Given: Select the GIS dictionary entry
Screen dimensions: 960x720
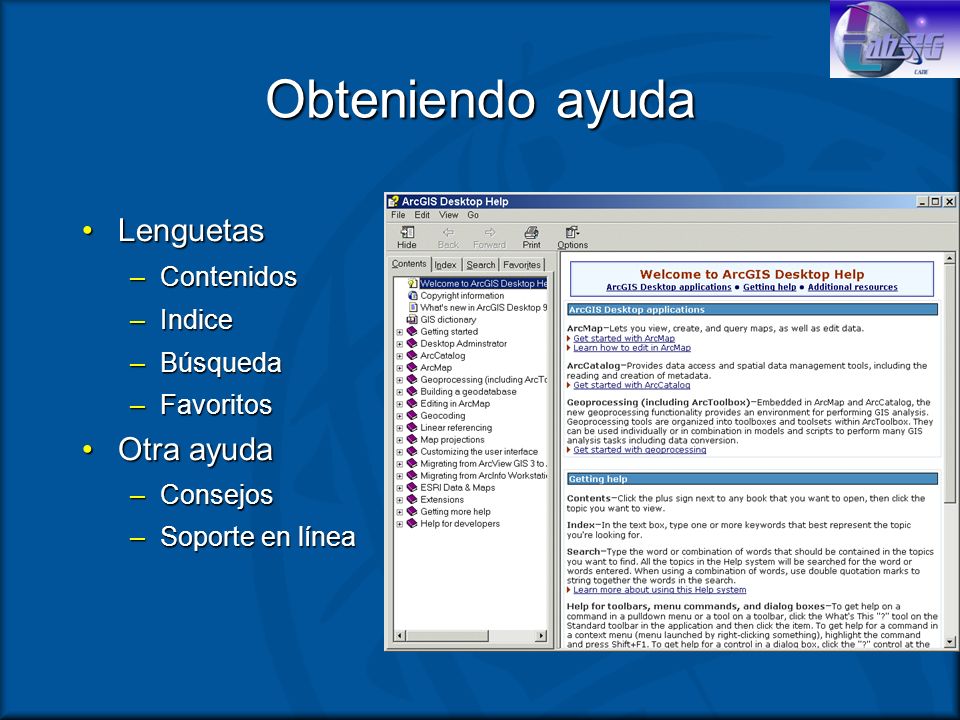Looking at the screenshot, I should tap(448, 320).
